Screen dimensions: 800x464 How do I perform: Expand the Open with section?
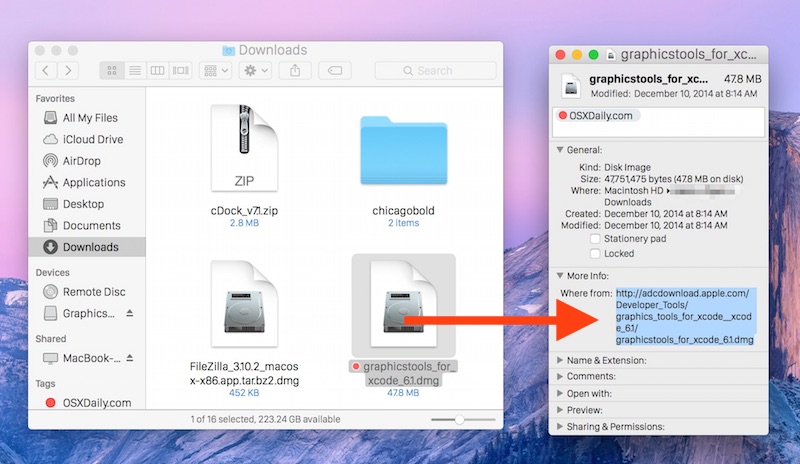[x=560, y=393]
